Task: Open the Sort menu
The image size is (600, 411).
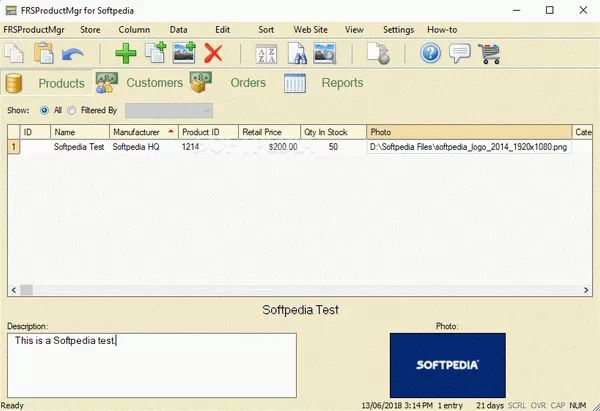Action: tap(266, 30)
